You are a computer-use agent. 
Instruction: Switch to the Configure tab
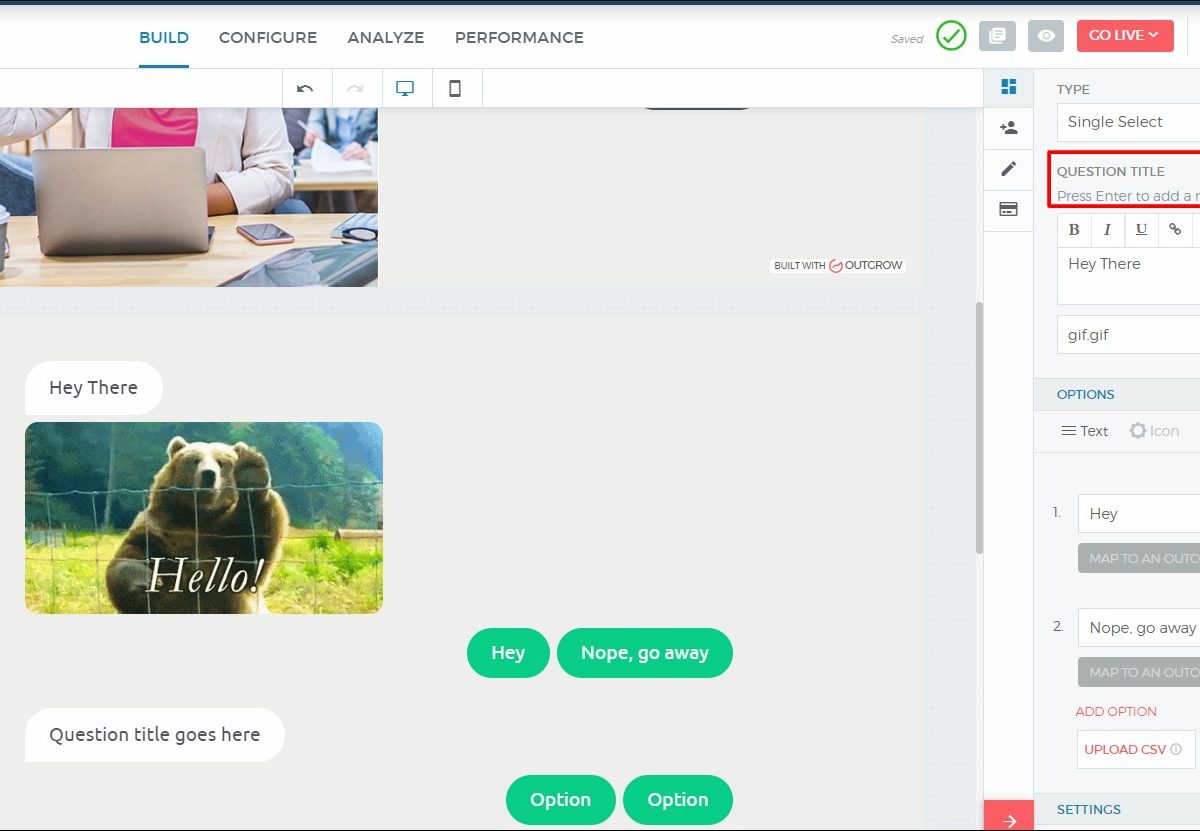pyautogui.click(x=268, y=38)
